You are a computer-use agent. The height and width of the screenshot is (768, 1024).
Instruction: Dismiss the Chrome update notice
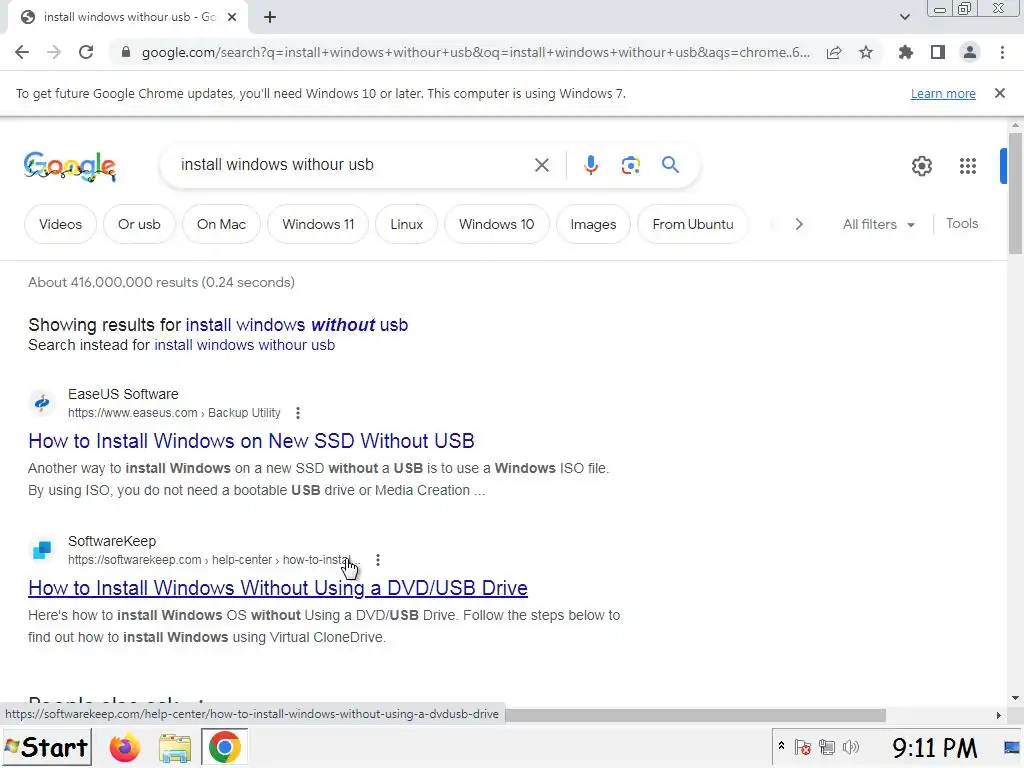[x=999, y=93]
